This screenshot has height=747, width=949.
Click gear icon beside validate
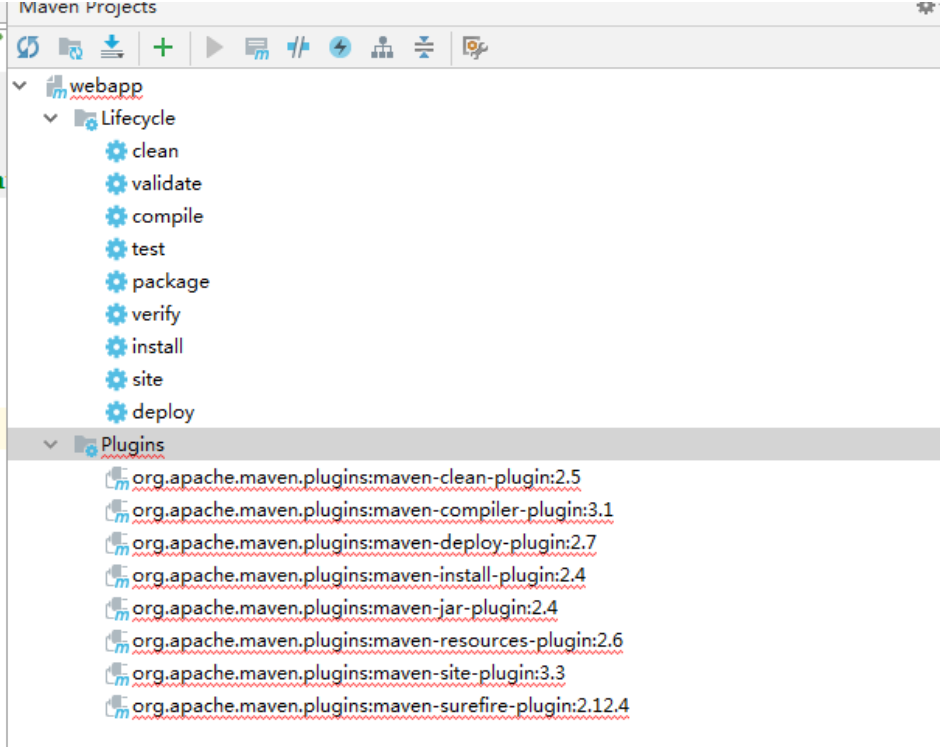pos(116,184)
